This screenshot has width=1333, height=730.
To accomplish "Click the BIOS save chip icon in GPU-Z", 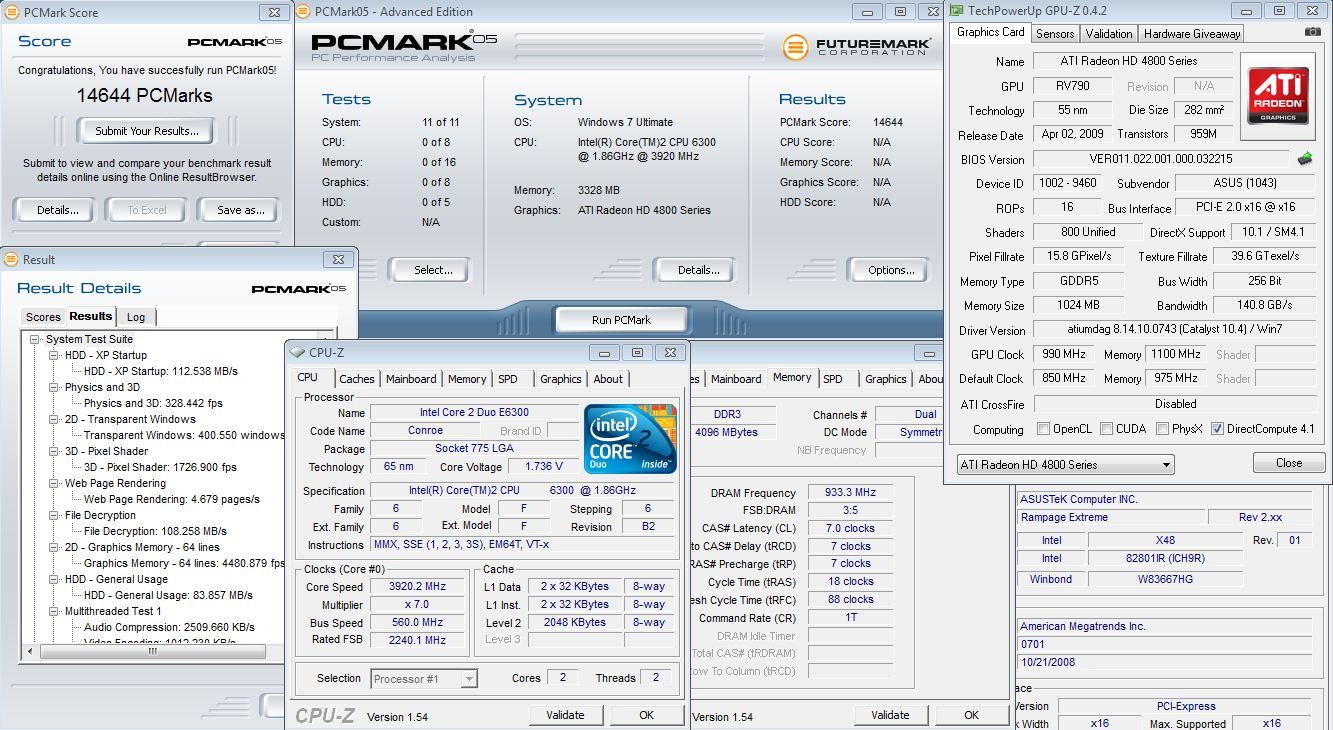I will tap(1304, 159).
